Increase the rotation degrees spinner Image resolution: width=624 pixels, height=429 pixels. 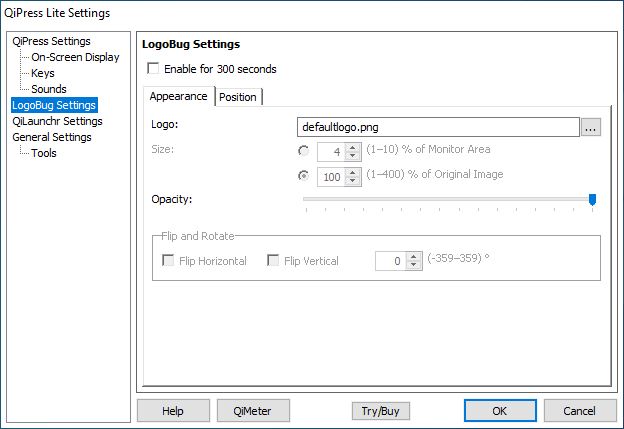(x=413, y=257)
